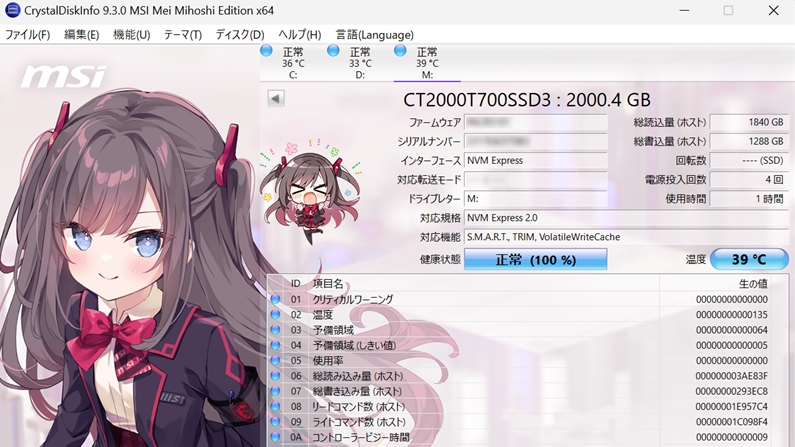Click raw value 00000000000009
The width and height of the screenshot is (795, 447).
click(732, 437)
